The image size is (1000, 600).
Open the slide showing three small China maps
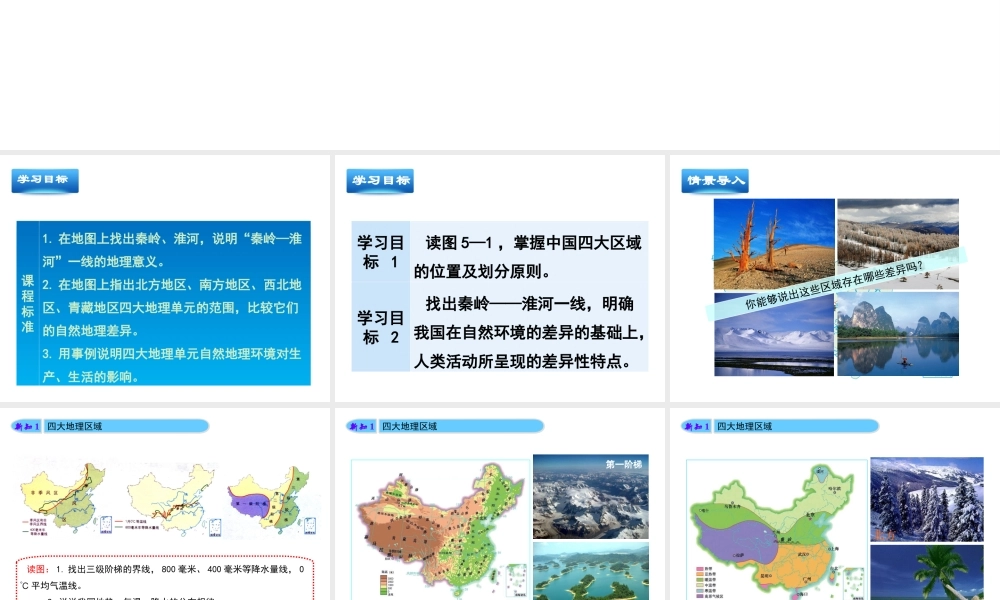(165, 504)
